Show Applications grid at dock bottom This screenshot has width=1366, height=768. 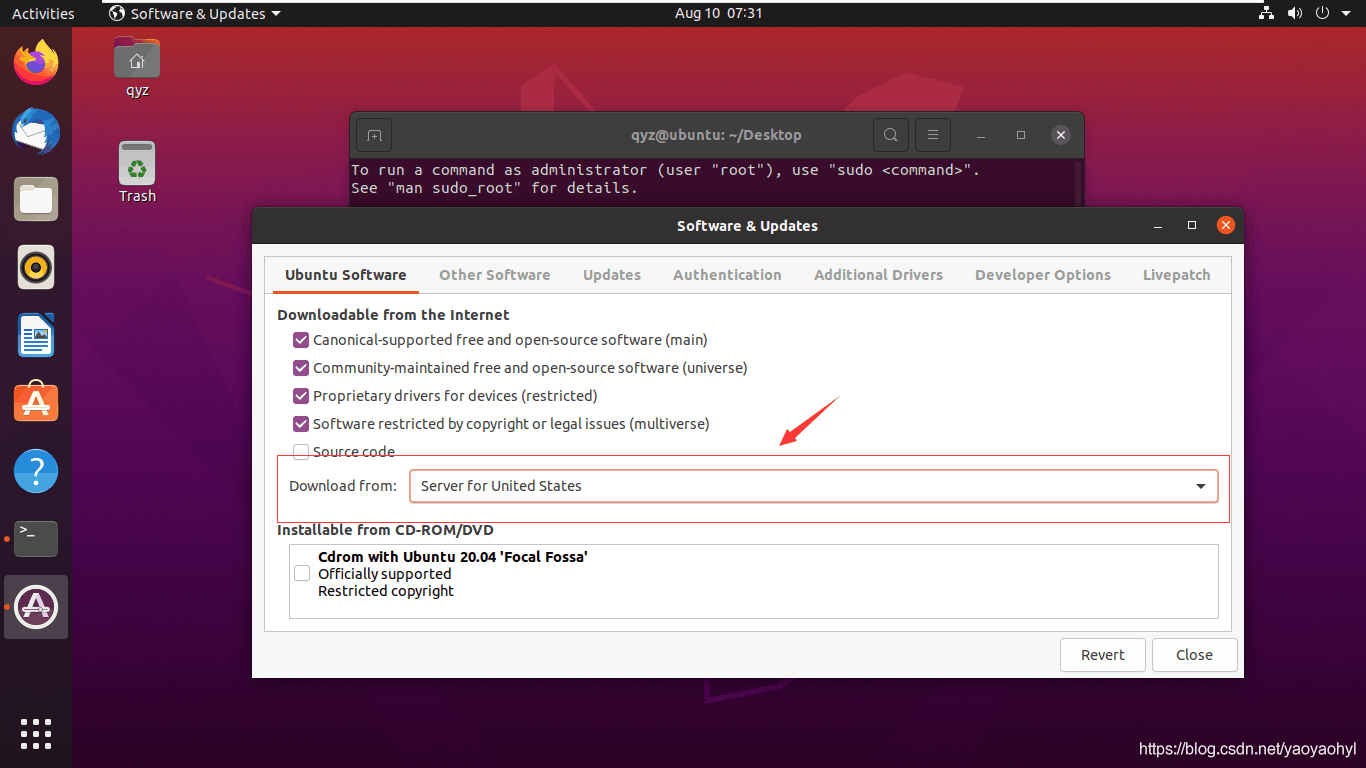coord(36,733)
